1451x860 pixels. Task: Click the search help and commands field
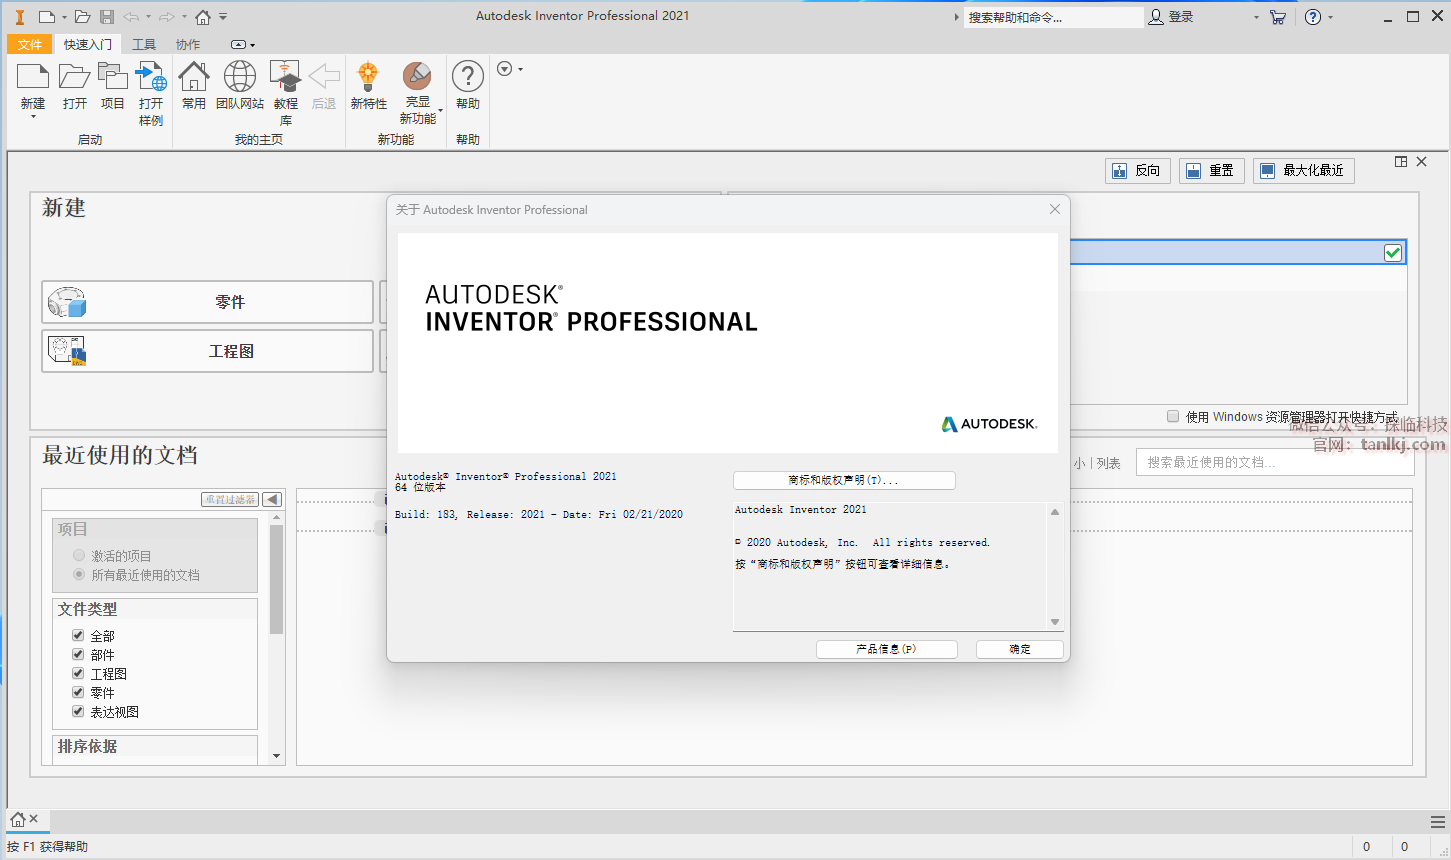click(x=1052, y=17)
